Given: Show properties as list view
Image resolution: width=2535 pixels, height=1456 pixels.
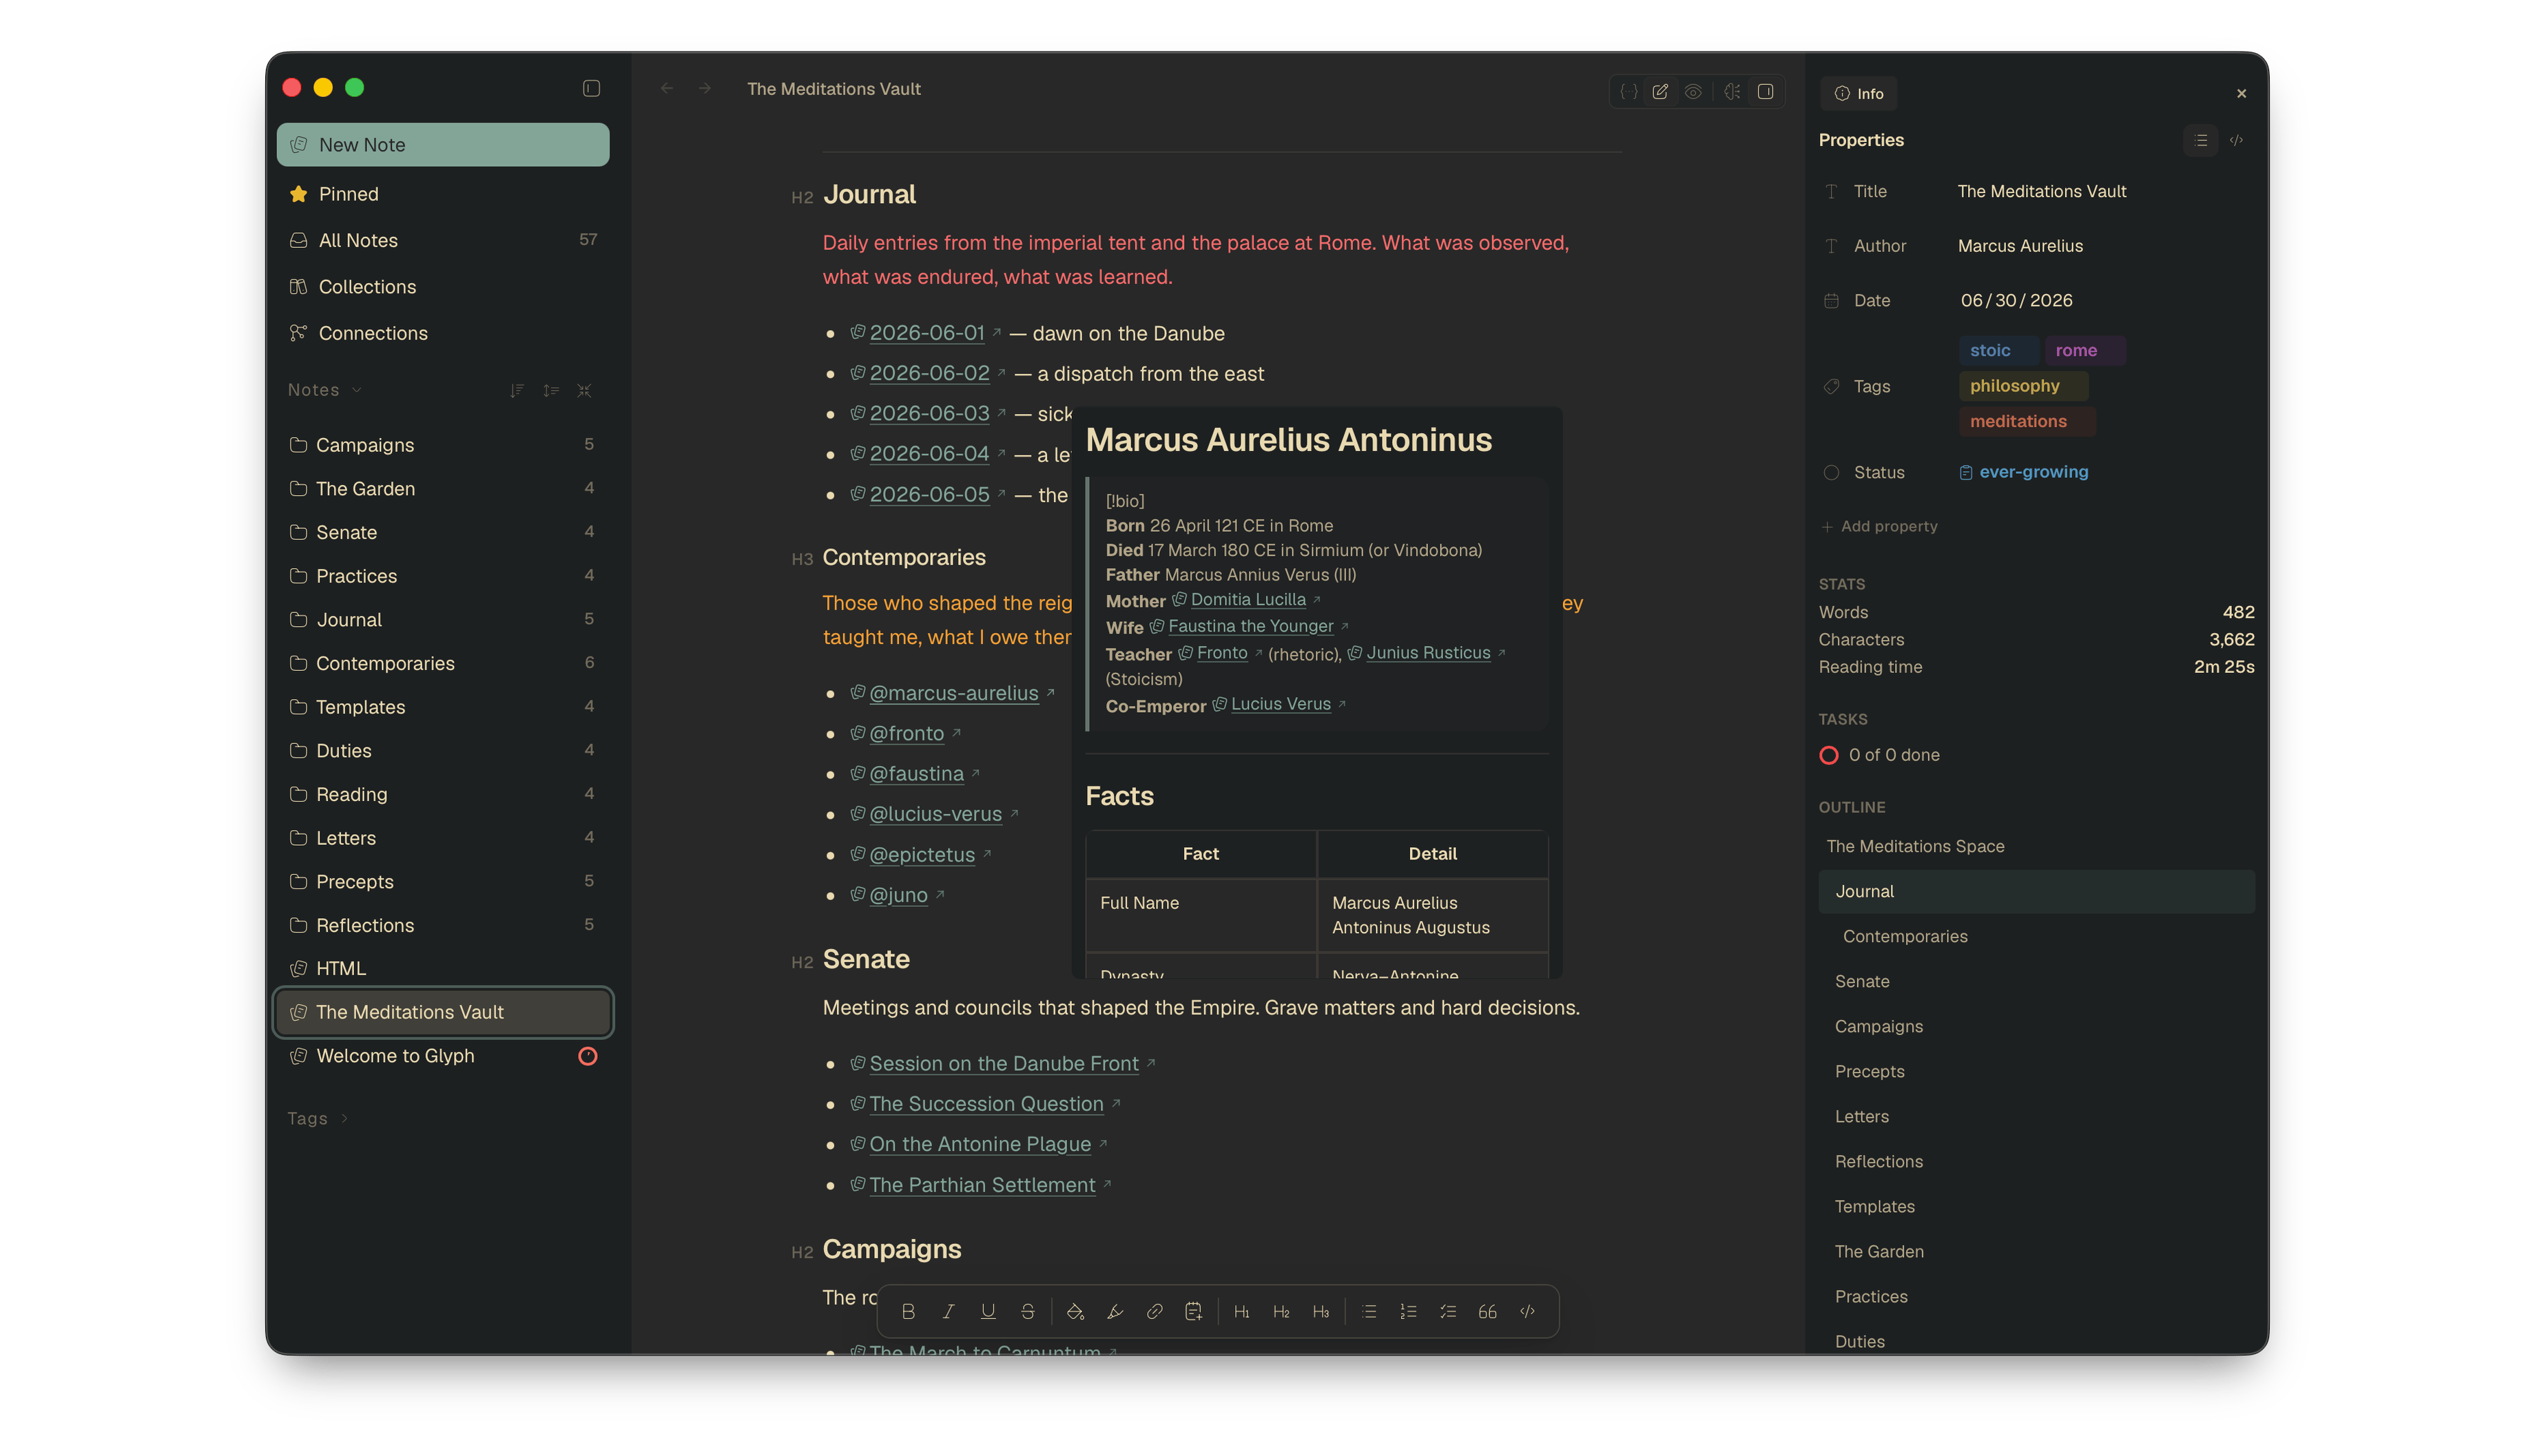Looking at the screenshot, I should pyautogui.click(x=2201, y=140).
